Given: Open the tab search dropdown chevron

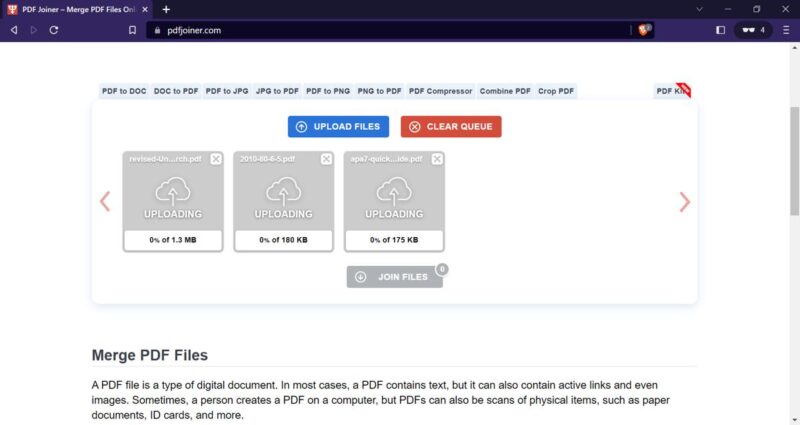Looking at the screenshot, I should click(x=699, y=9).
